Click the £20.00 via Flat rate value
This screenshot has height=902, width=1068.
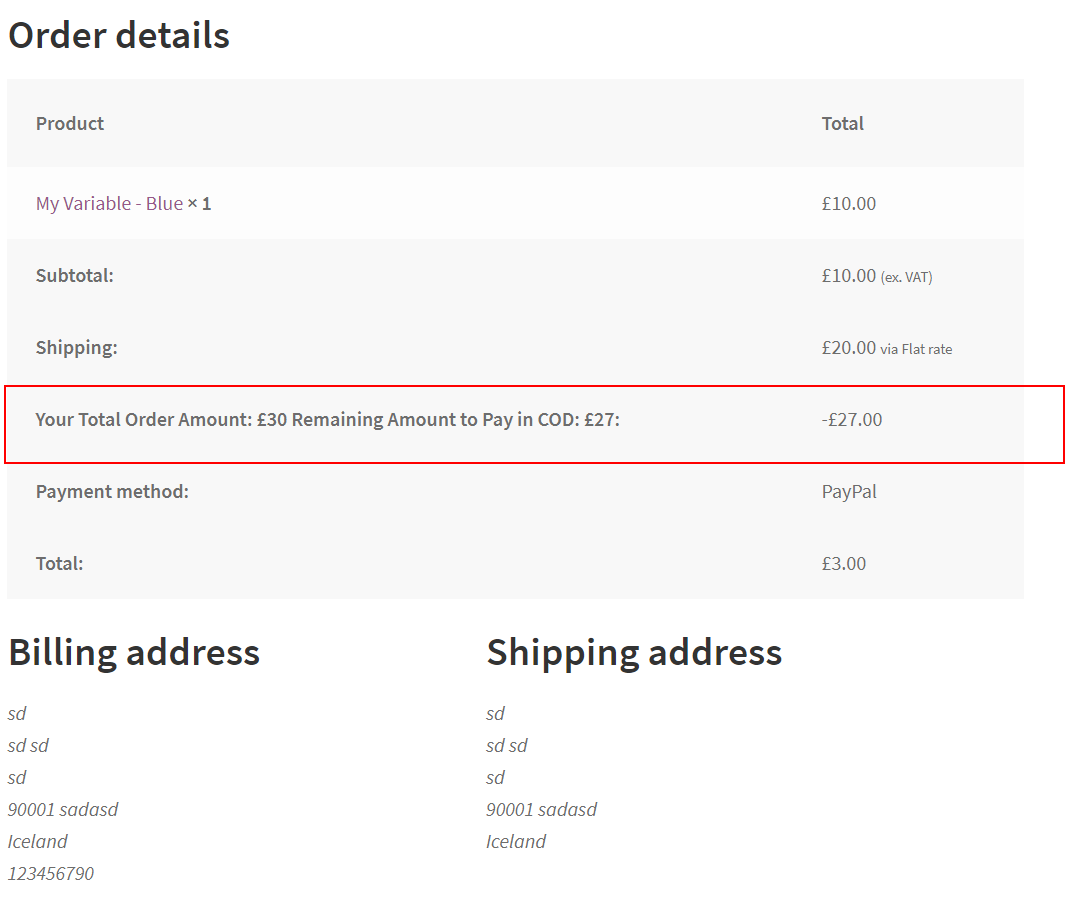point(887,348)
